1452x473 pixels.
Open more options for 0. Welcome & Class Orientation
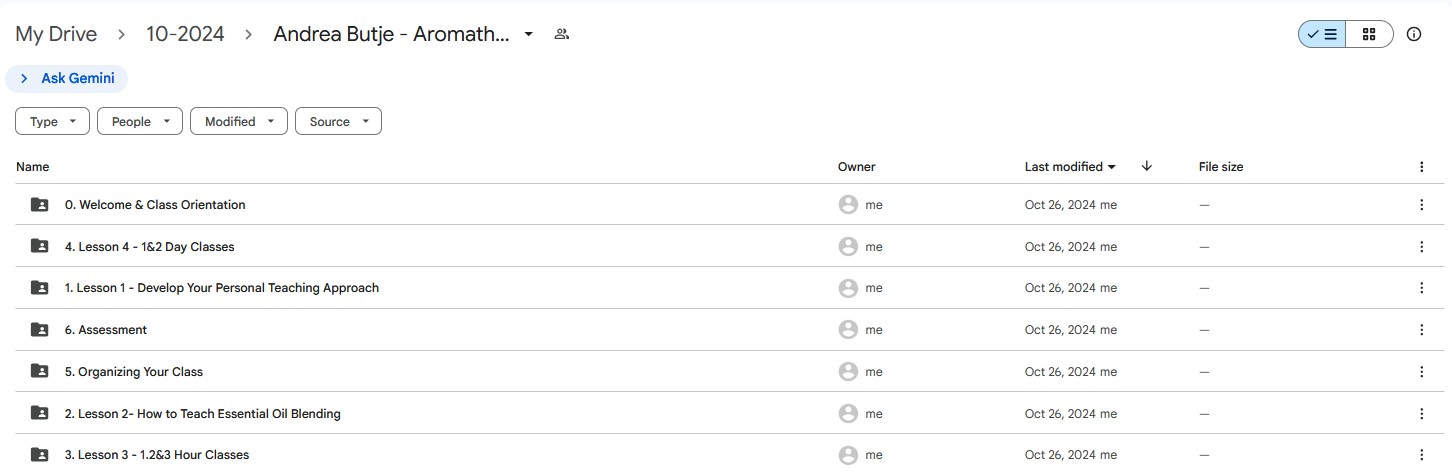coord(1421,205)
